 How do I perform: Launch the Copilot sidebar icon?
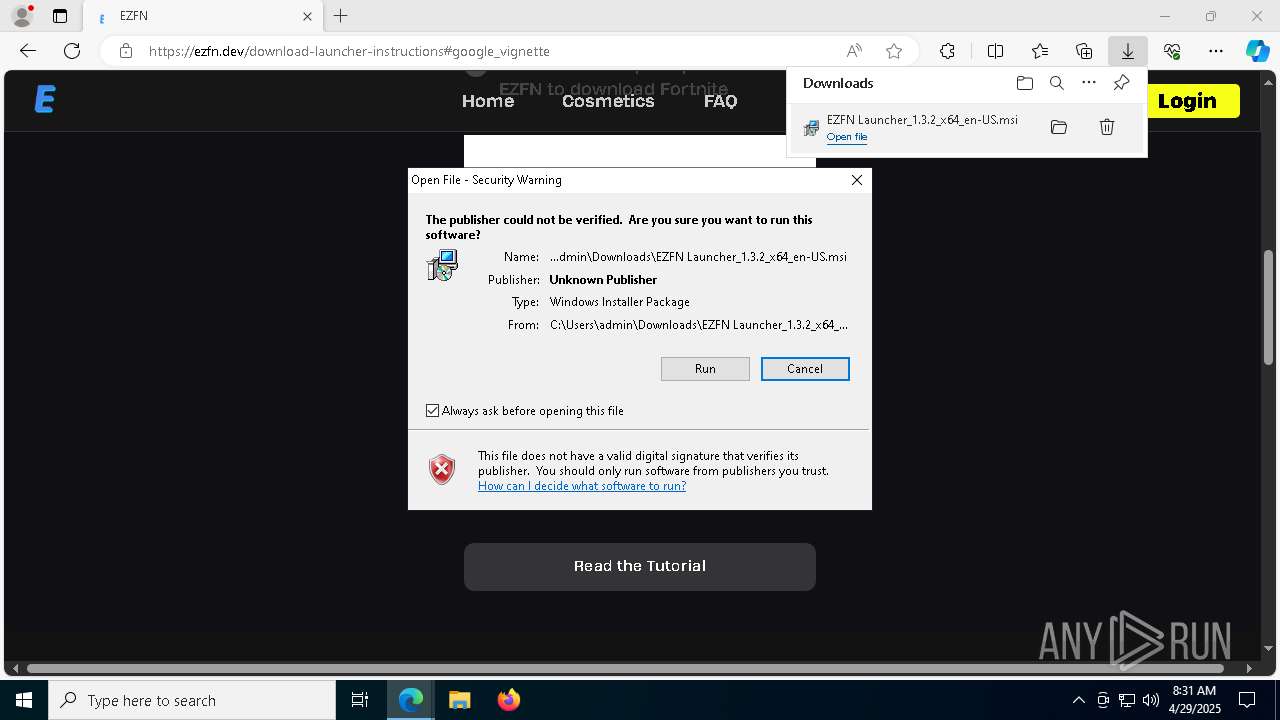(1258, 51)
